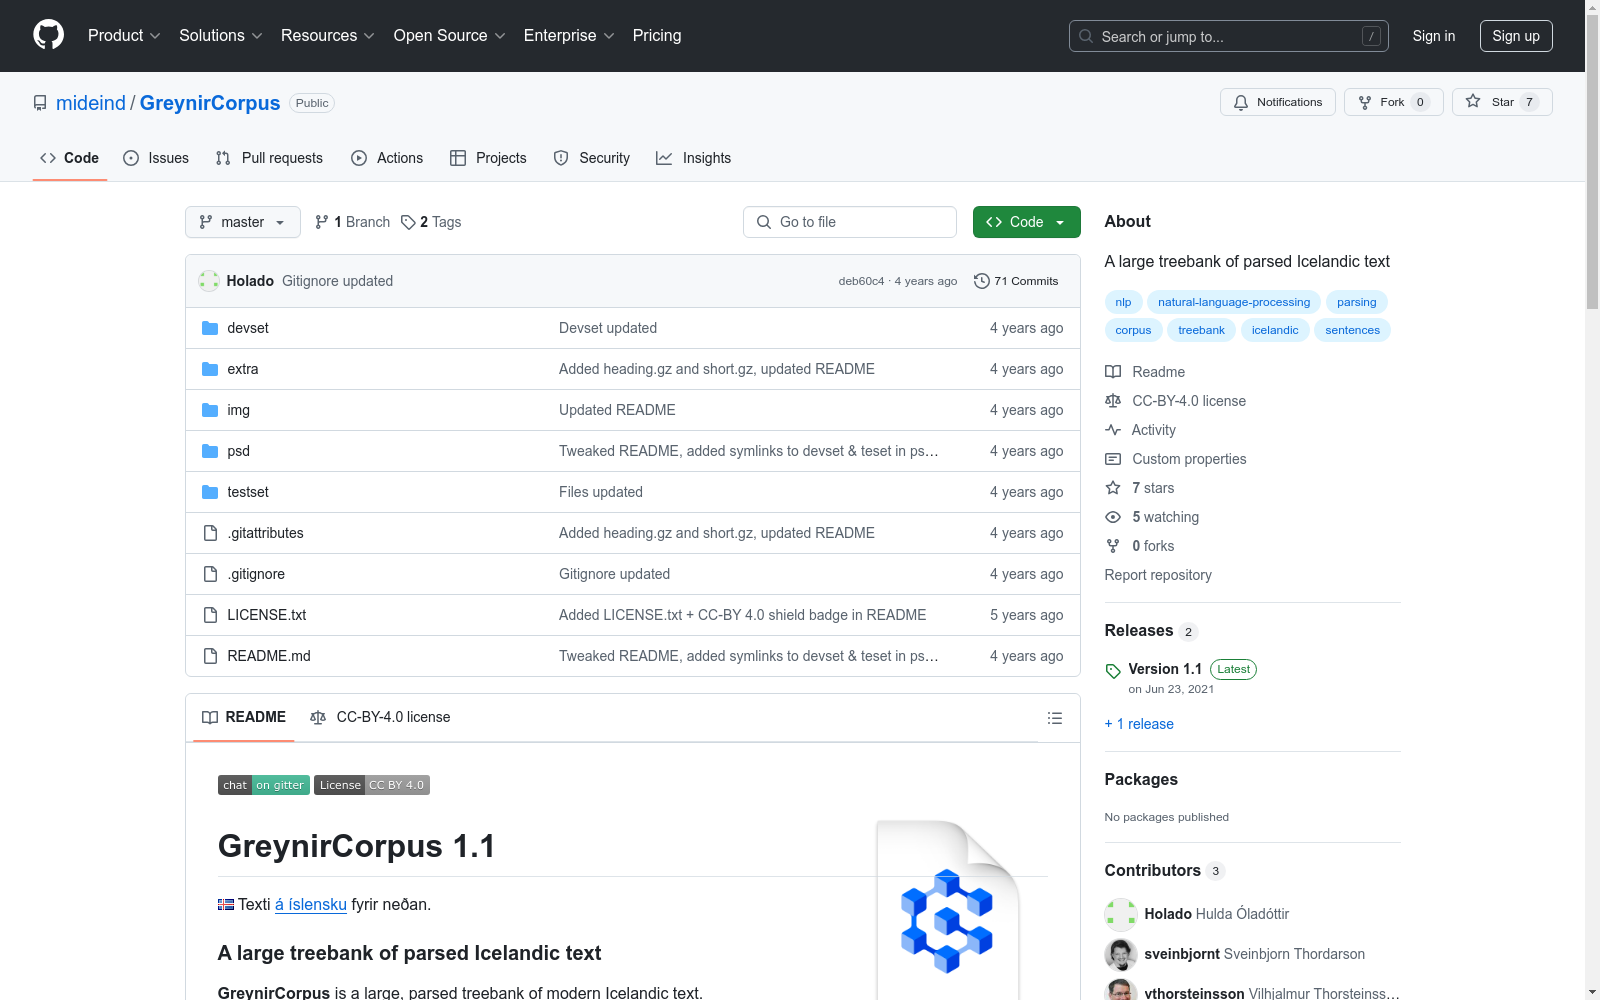Expand the Resources menu
Image resolution: width=1600 pixels, height=1000 pixels.
coord(328,36)
